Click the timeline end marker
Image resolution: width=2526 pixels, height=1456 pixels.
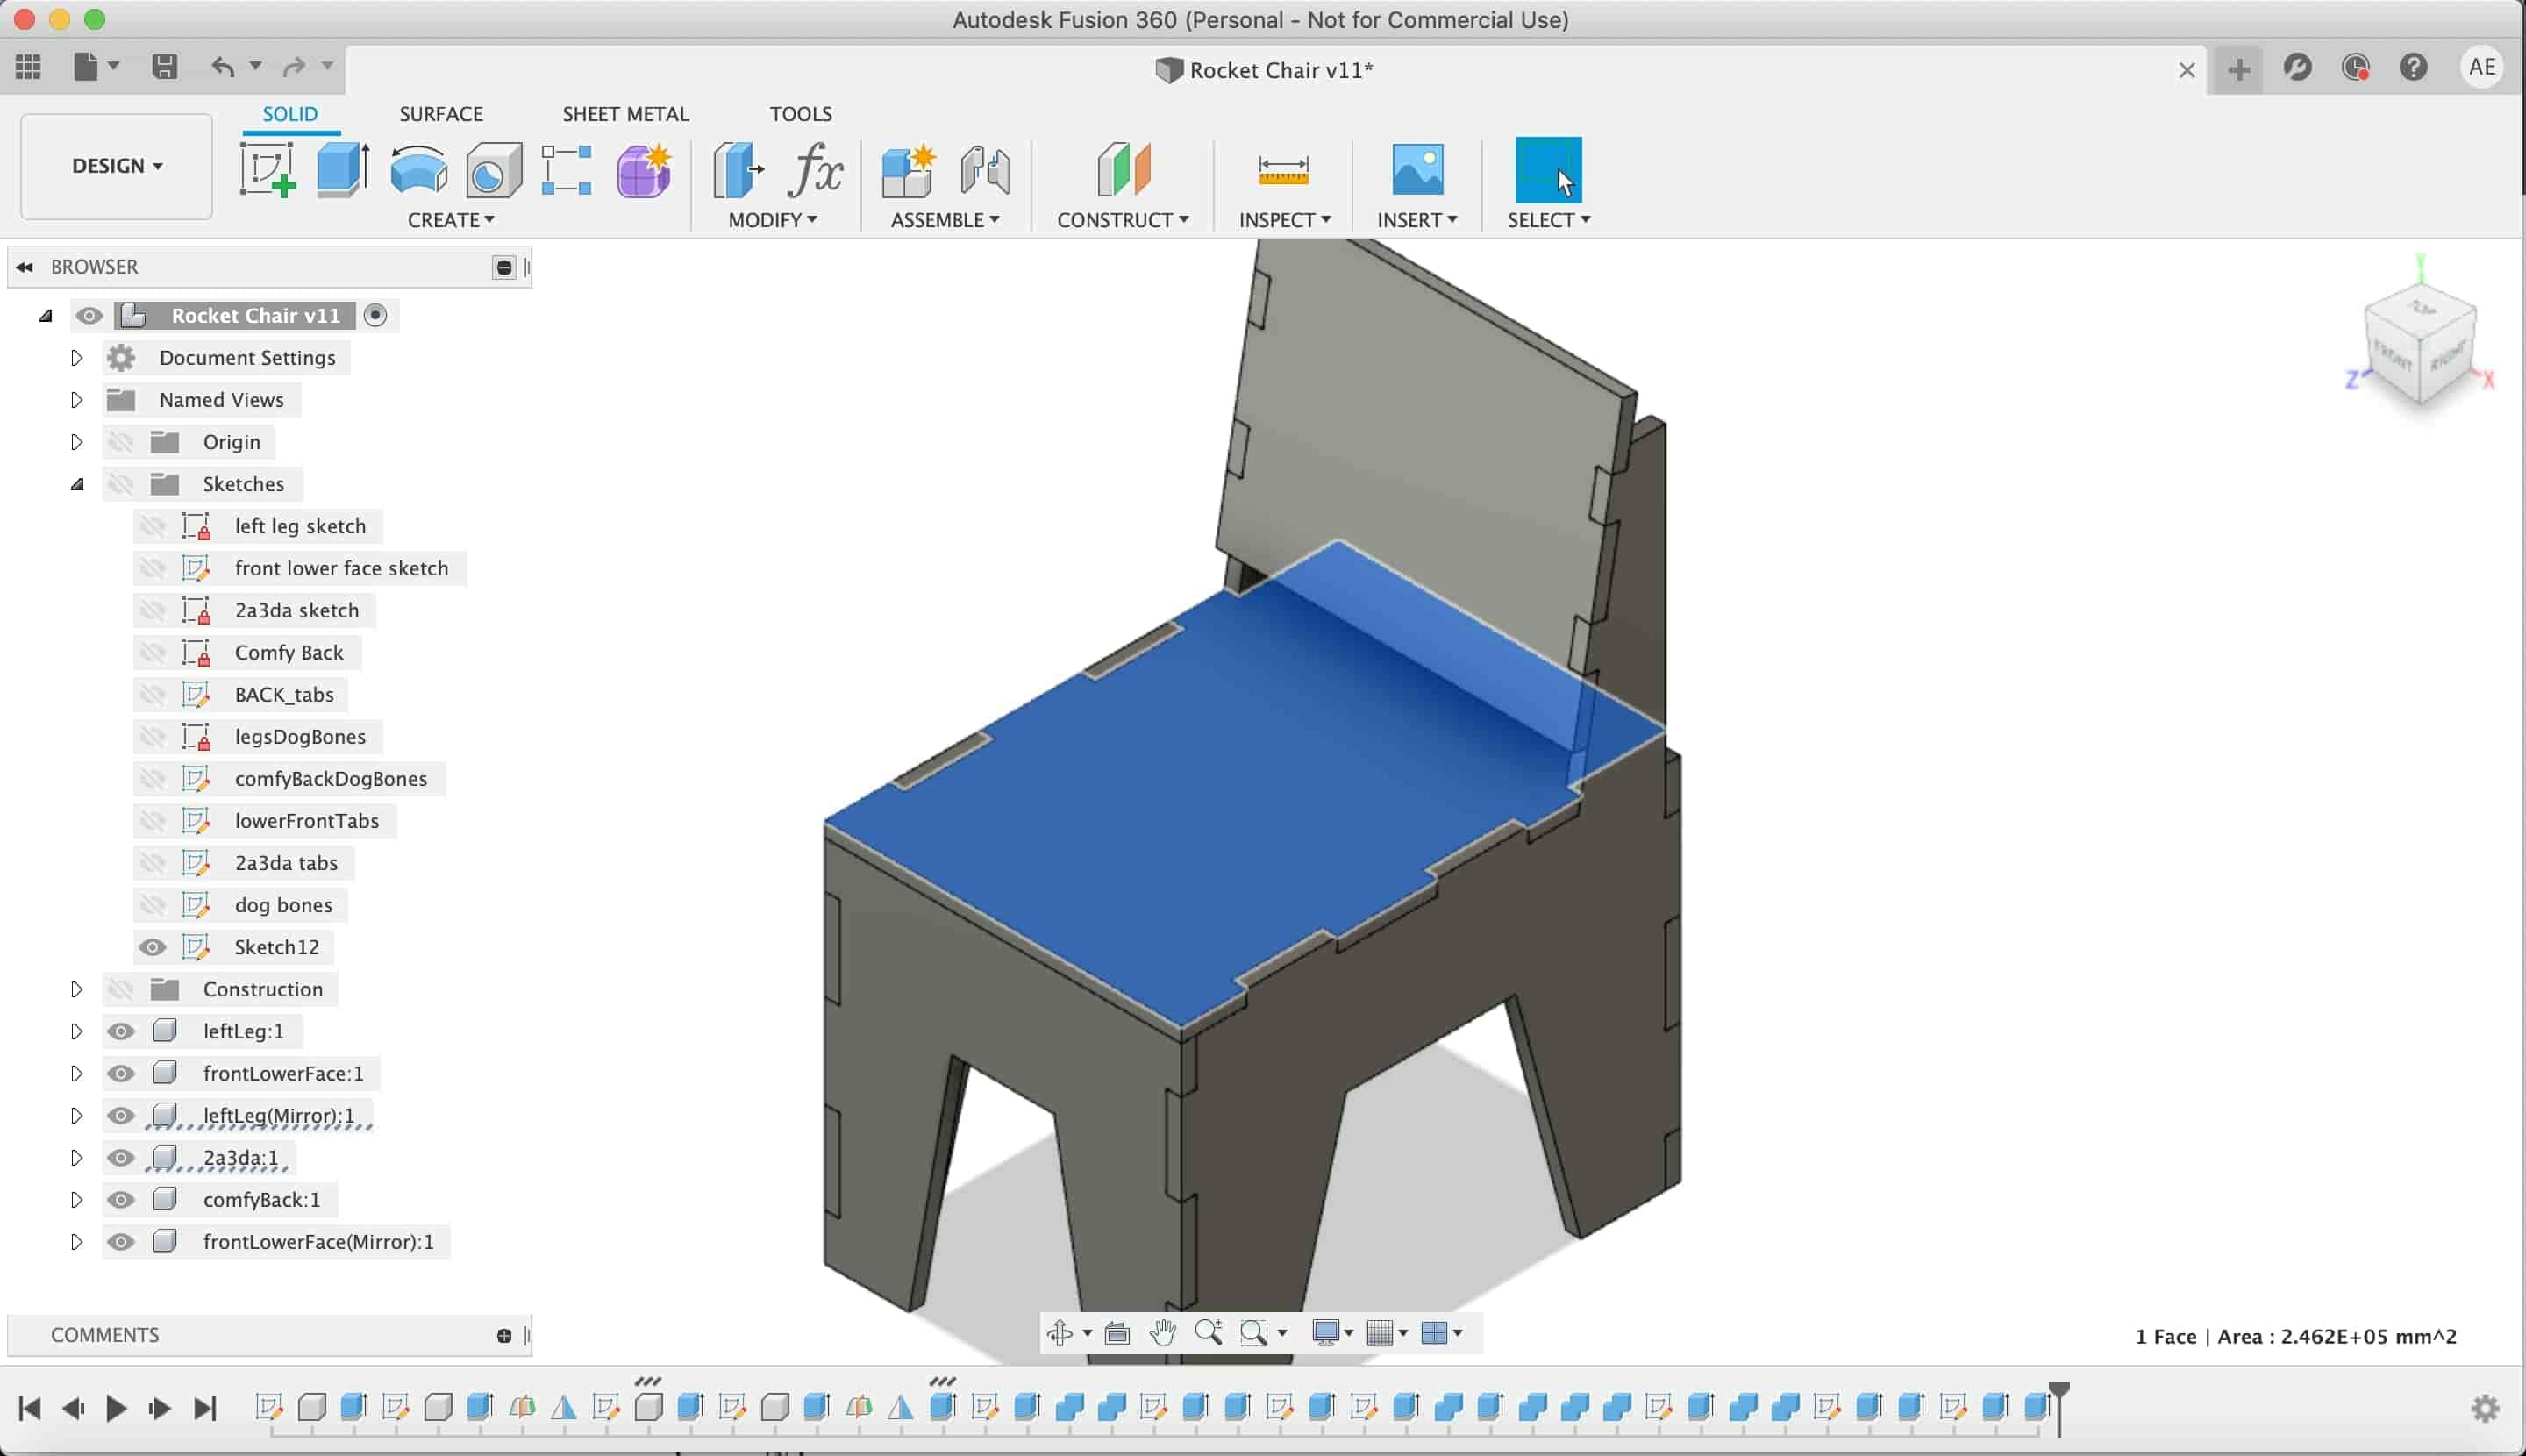2059,1408
